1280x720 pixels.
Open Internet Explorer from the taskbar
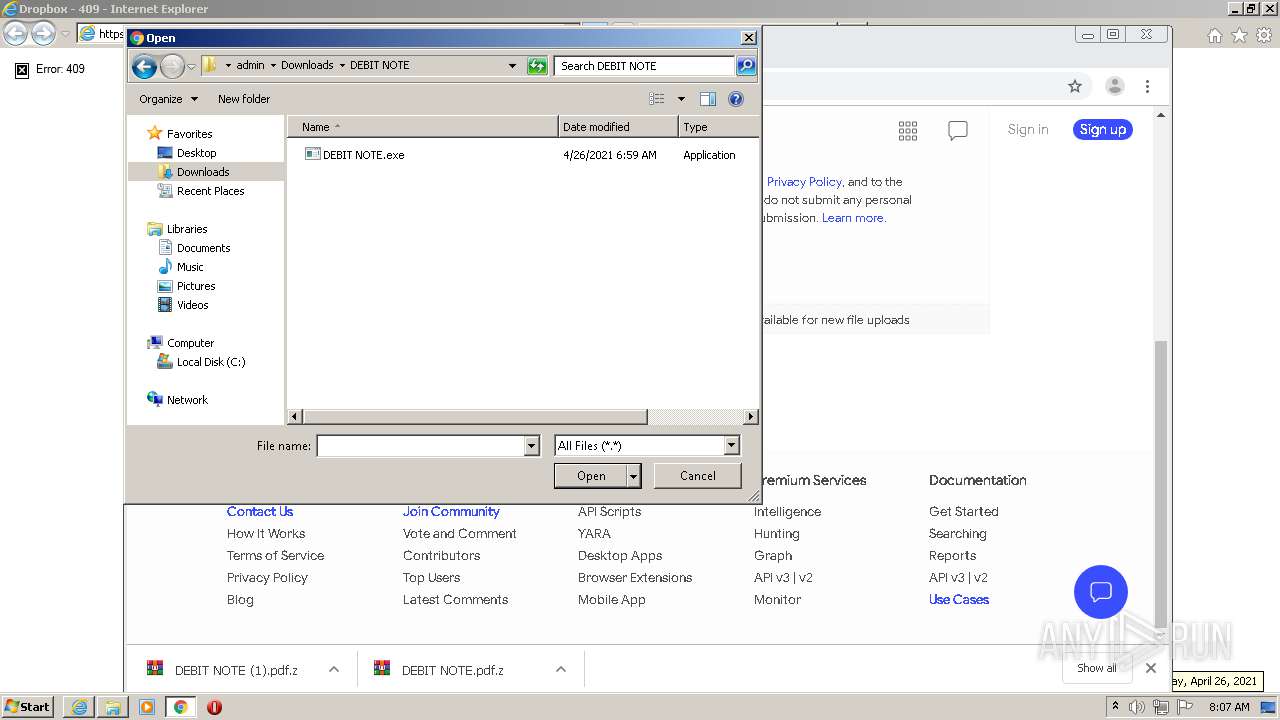pyautogui.click(x=79, y=707)
